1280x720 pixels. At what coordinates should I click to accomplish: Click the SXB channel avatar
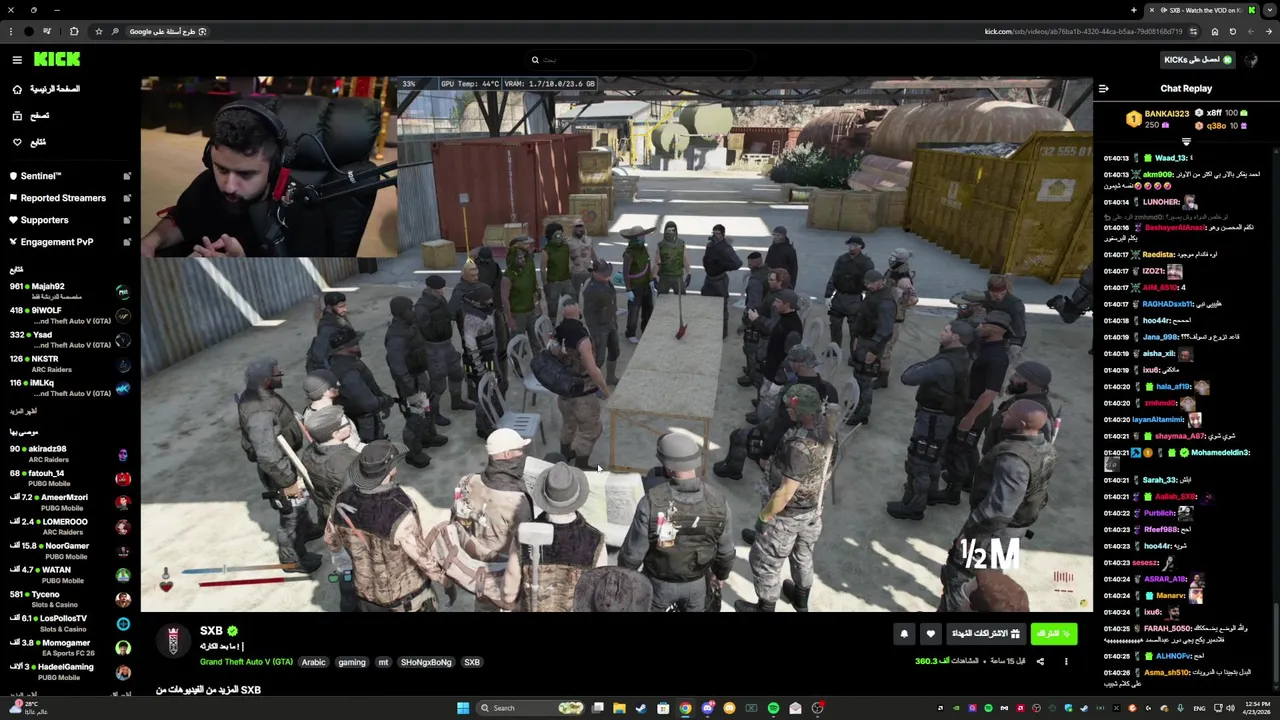pos(173,641)
